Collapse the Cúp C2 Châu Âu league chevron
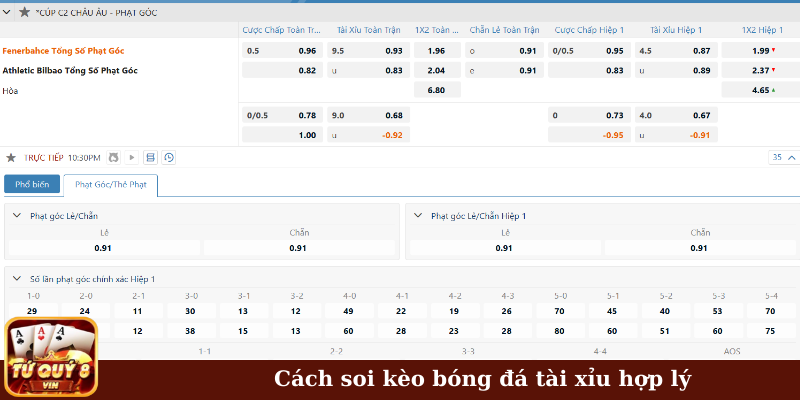This screenshot has width=800, height=400. [7, 12]
